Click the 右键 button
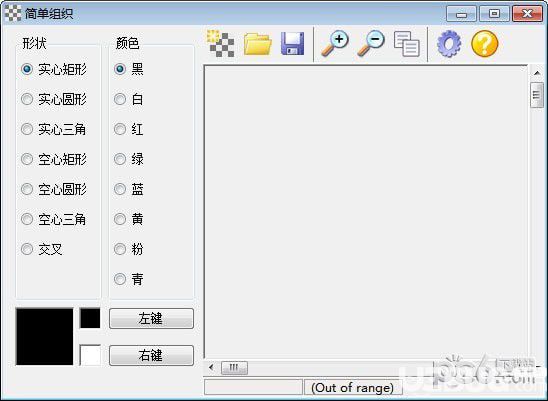The width and height of the screenshot is (548, 401). point(151,355)
